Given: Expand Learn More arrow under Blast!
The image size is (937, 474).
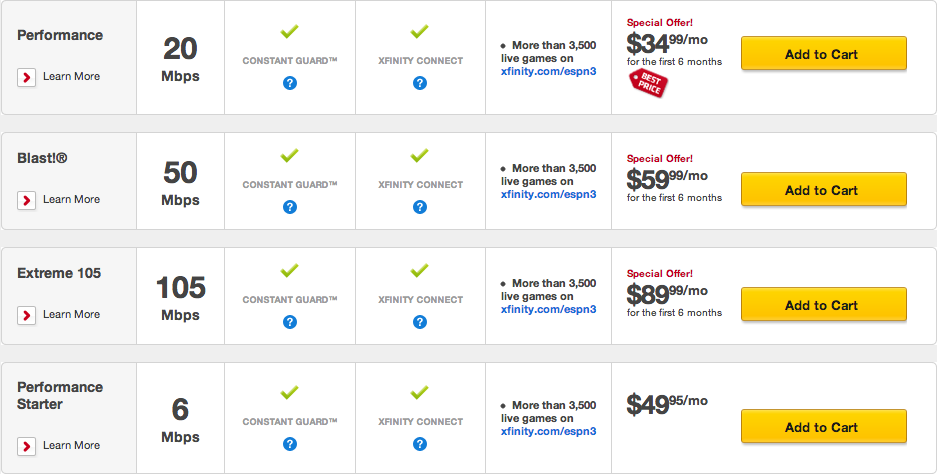Looking at the screenshot, I should pos(26,200).
